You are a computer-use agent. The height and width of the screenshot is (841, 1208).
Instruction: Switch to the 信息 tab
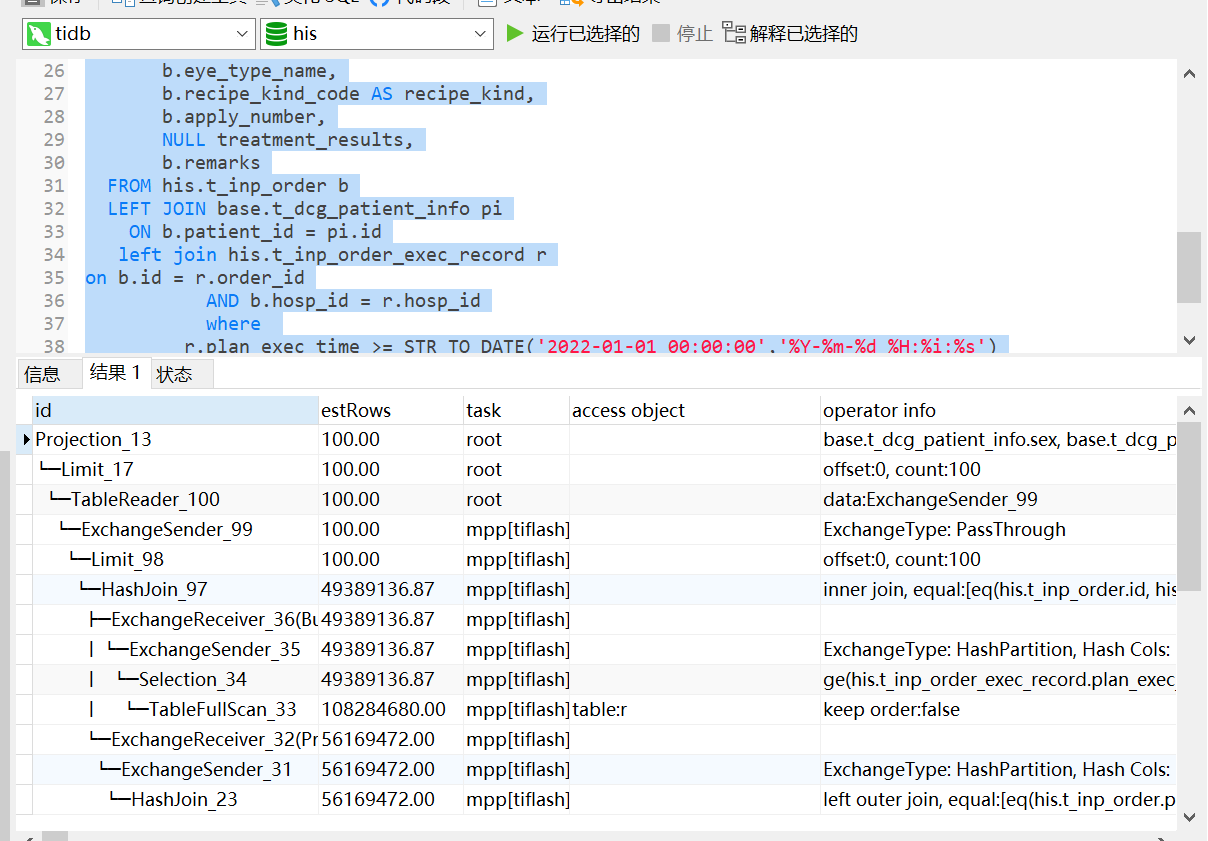click(x=42, y=374)
